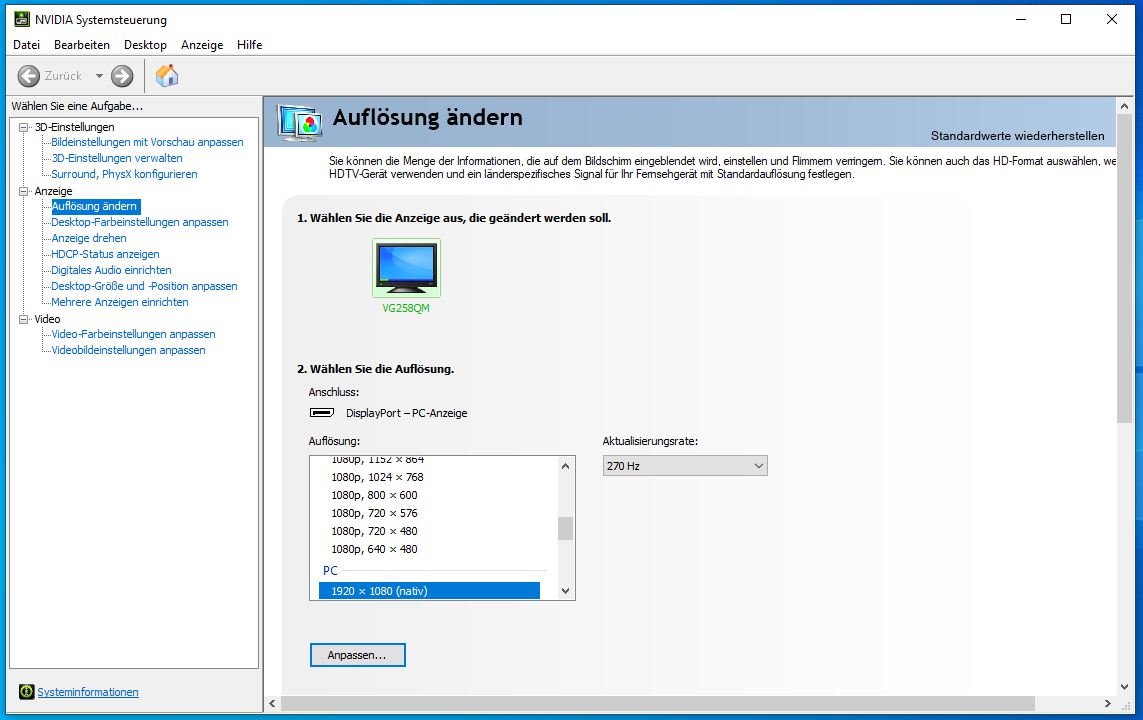
Task: Click main panel vertical scroll up arrow
Action: pos(1125,106)
